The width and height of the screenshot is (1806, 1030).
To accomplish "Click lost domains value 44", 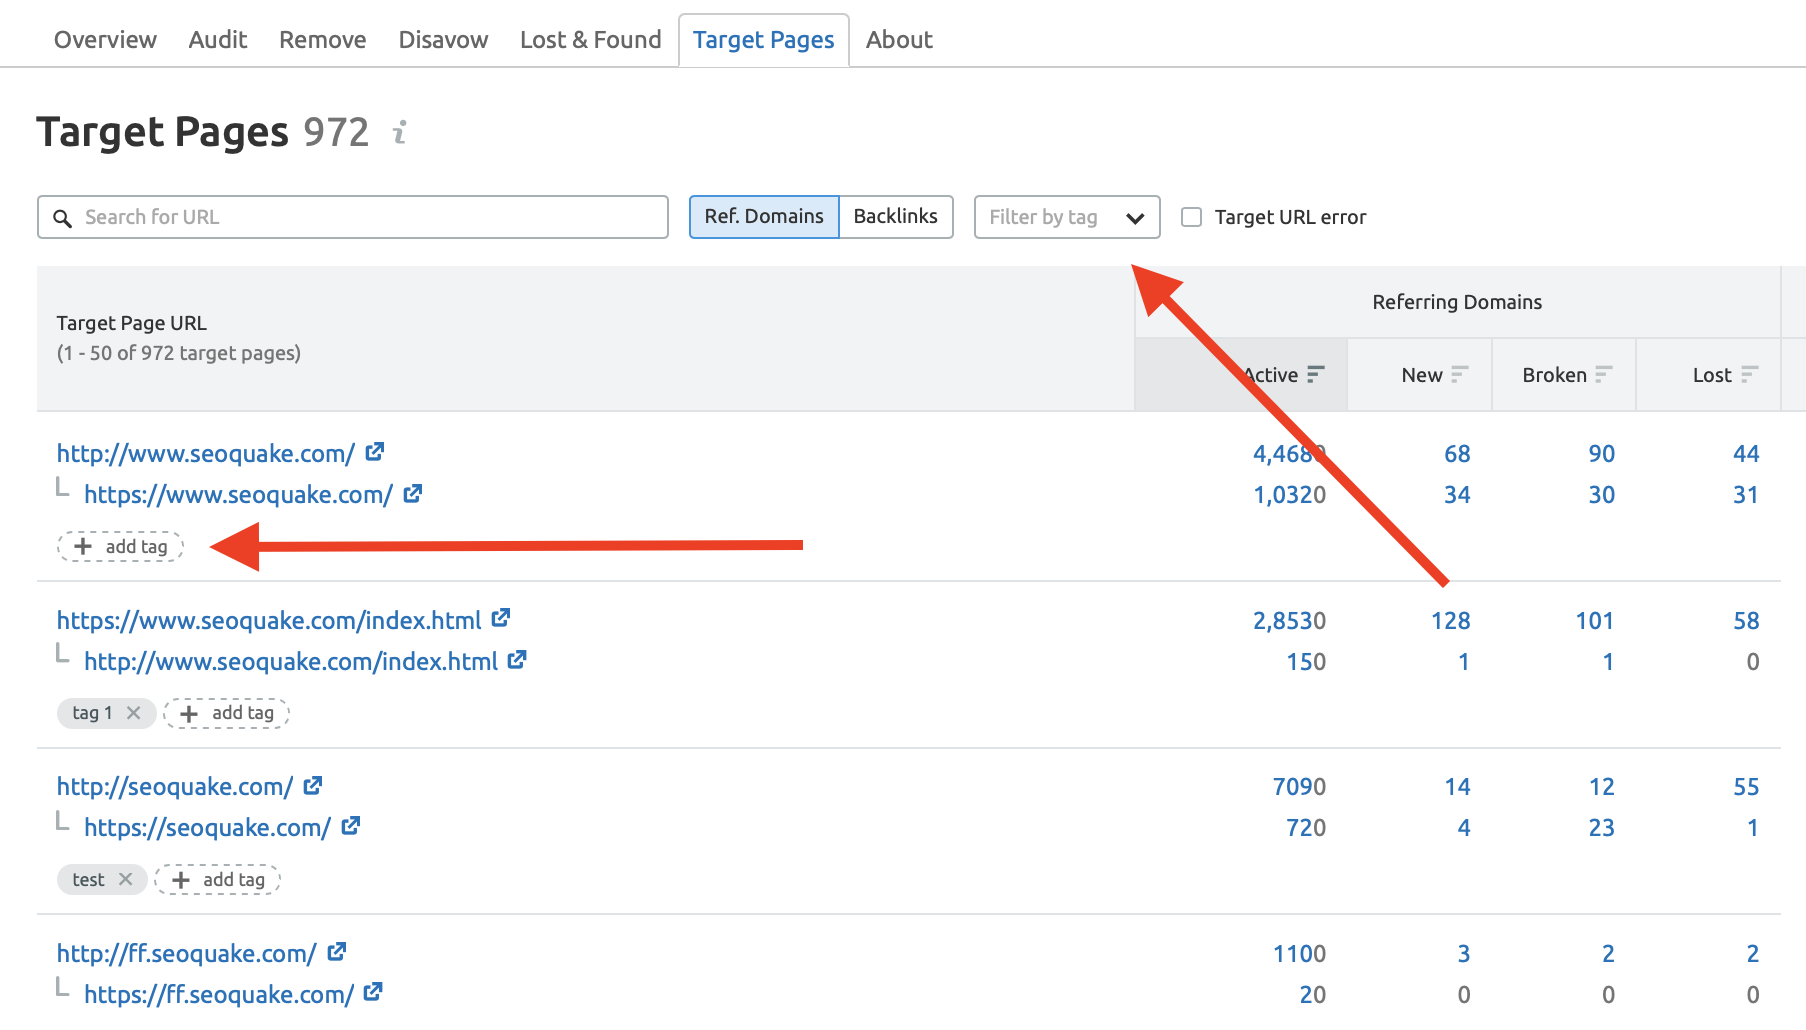I will [1746, 454].
